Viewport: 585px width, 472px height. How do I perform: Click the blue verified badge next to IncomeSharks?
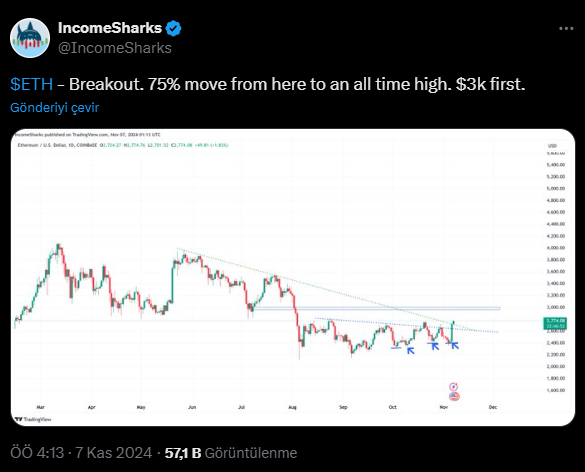[x=173, y=28]
